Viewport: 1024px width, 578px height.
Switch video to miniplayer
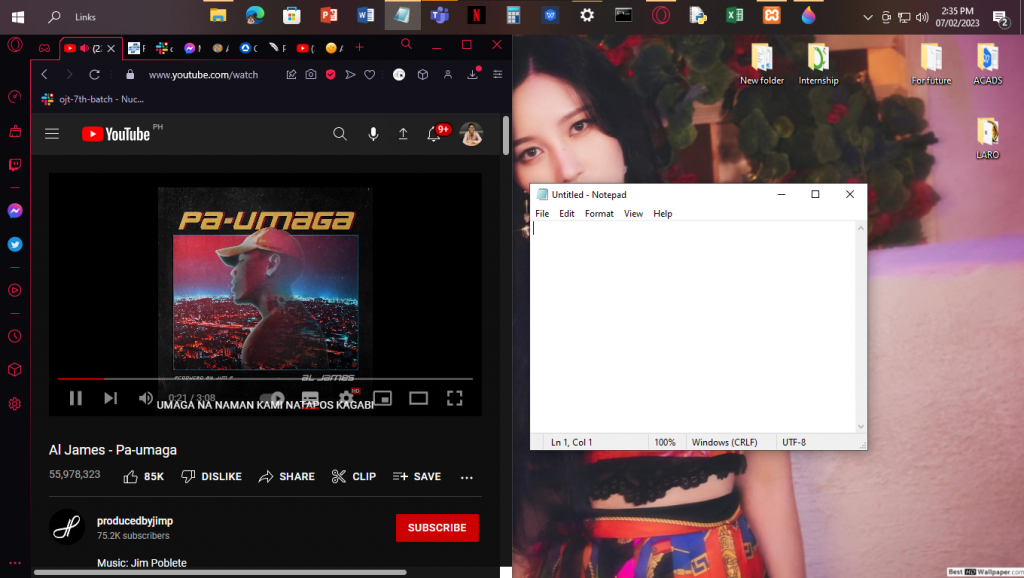(x=382, y=398)
